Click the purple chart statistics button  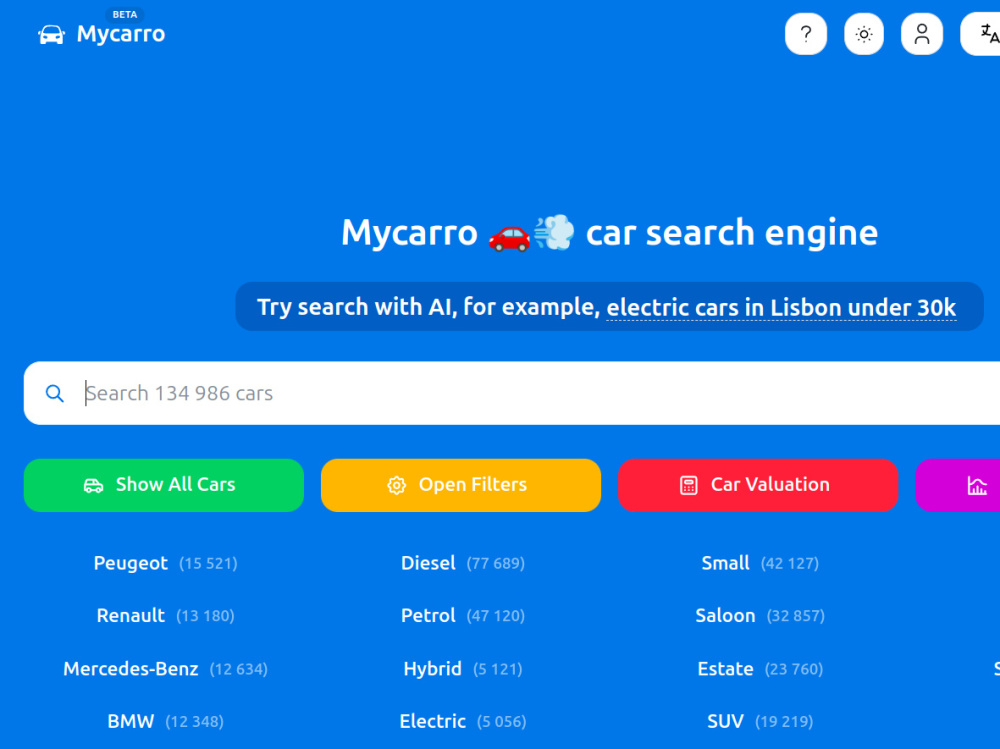(959, 485)
